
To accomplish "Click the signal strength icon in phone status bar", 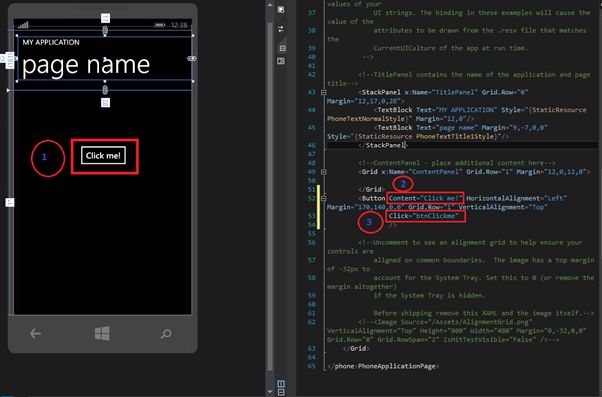I will click(x=23, y=25).
